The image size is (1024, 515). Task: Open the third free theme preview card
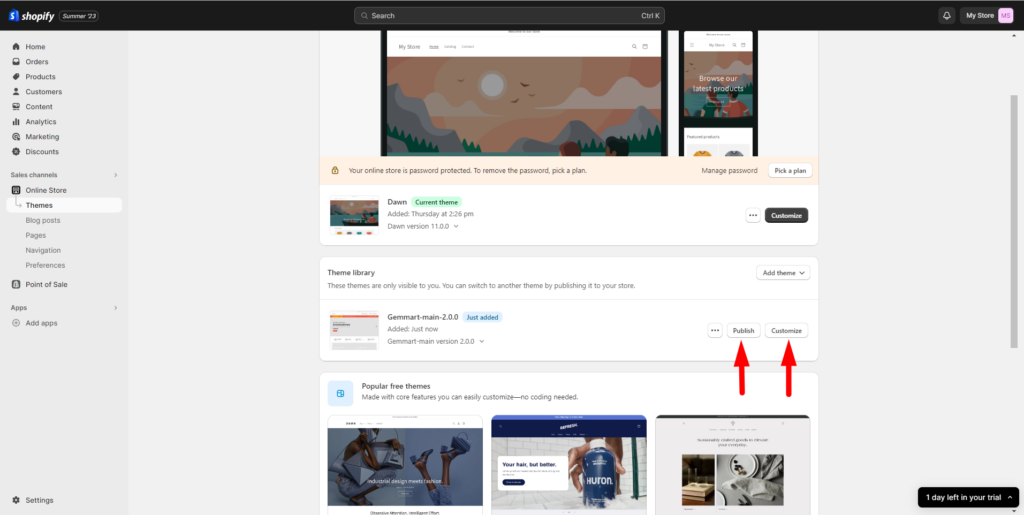pyautogui.click(x=733, y=465)
